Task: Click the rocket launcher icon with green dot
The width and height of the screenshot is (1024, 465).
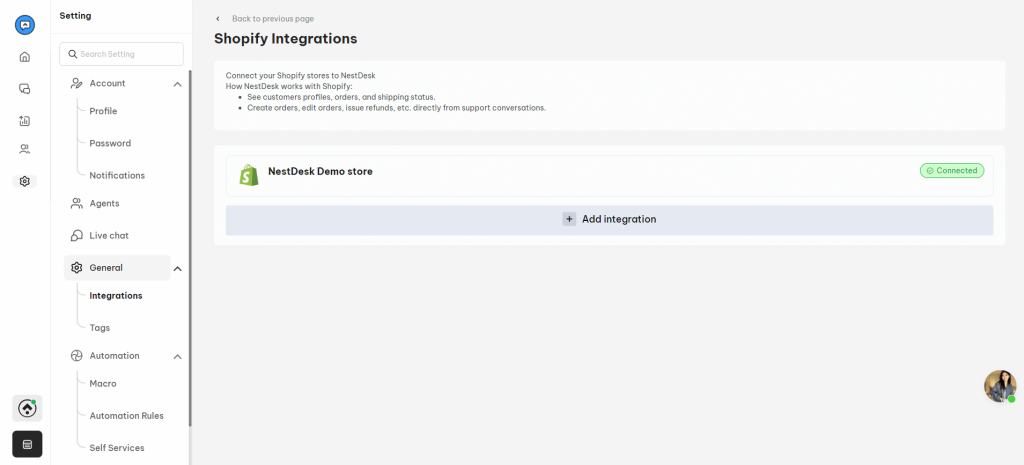Action: (27, 408)
